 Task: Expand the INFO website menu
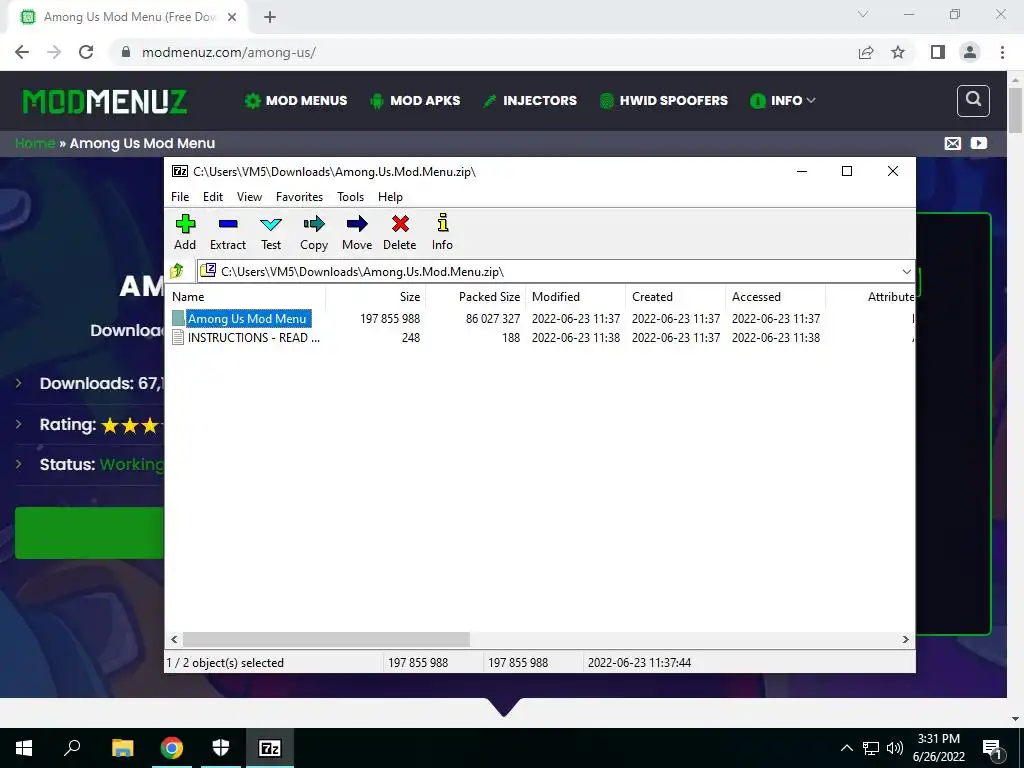(x=783, y=101)
